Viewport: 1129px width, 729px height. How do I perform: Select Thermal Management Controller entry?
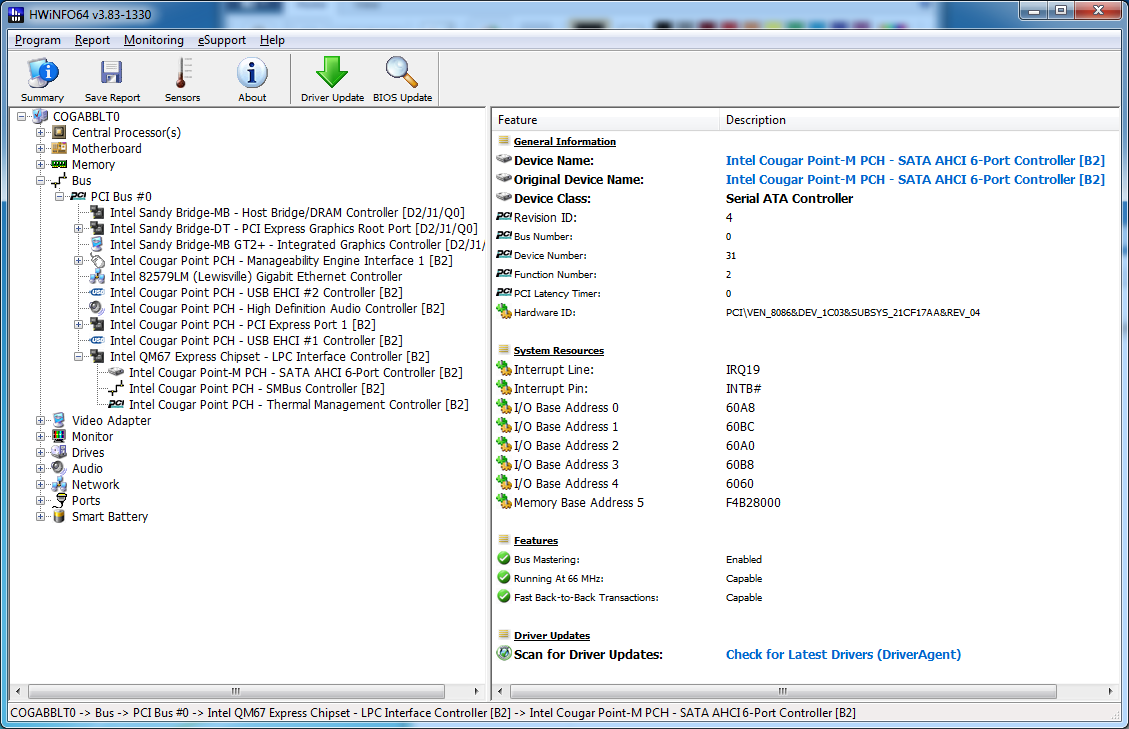pyautogui.click(x=298, y=405)
